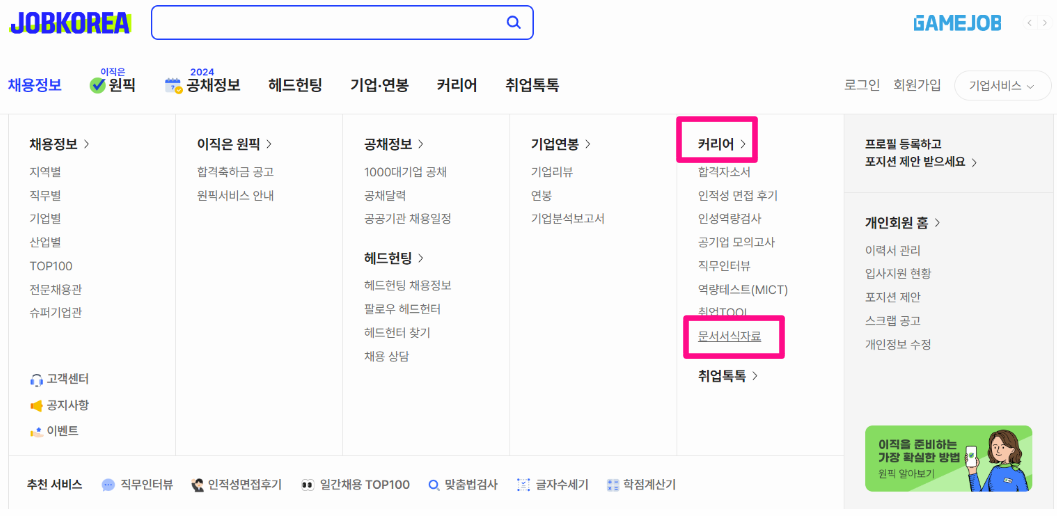Expand the 취업톡톡 column heading
Viewport: 1057px width, 516px height.
pyautogui.click(x=728, y=376)
